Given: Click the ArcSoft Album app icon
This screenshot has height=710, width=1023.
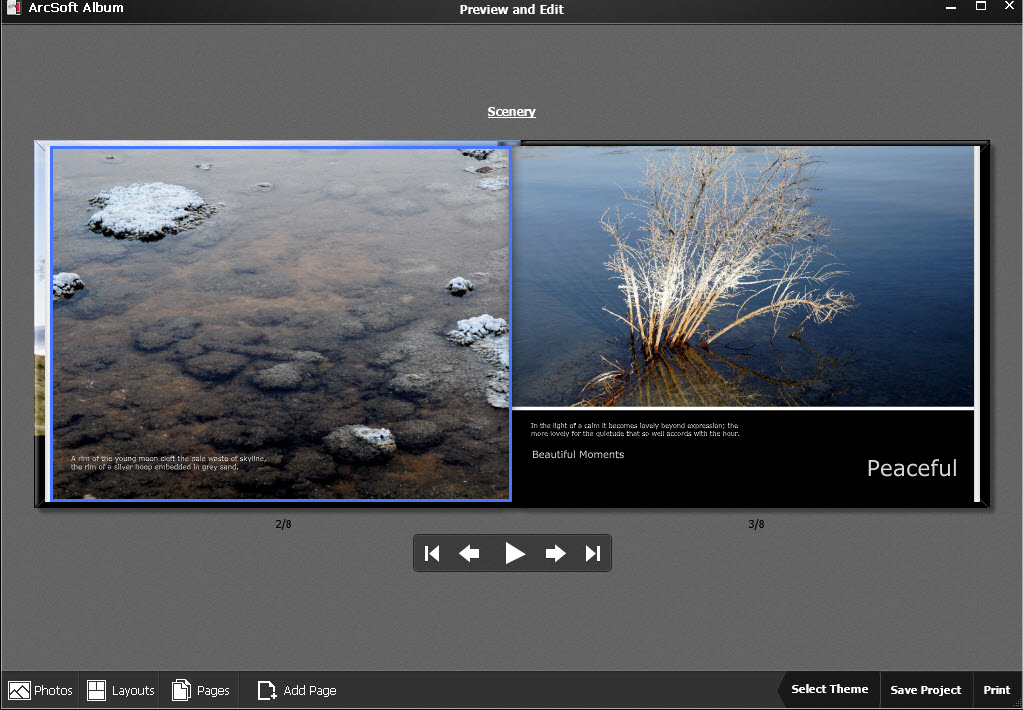Looking at the screenshot, I should pyautogui.click(x=14, y=8).
